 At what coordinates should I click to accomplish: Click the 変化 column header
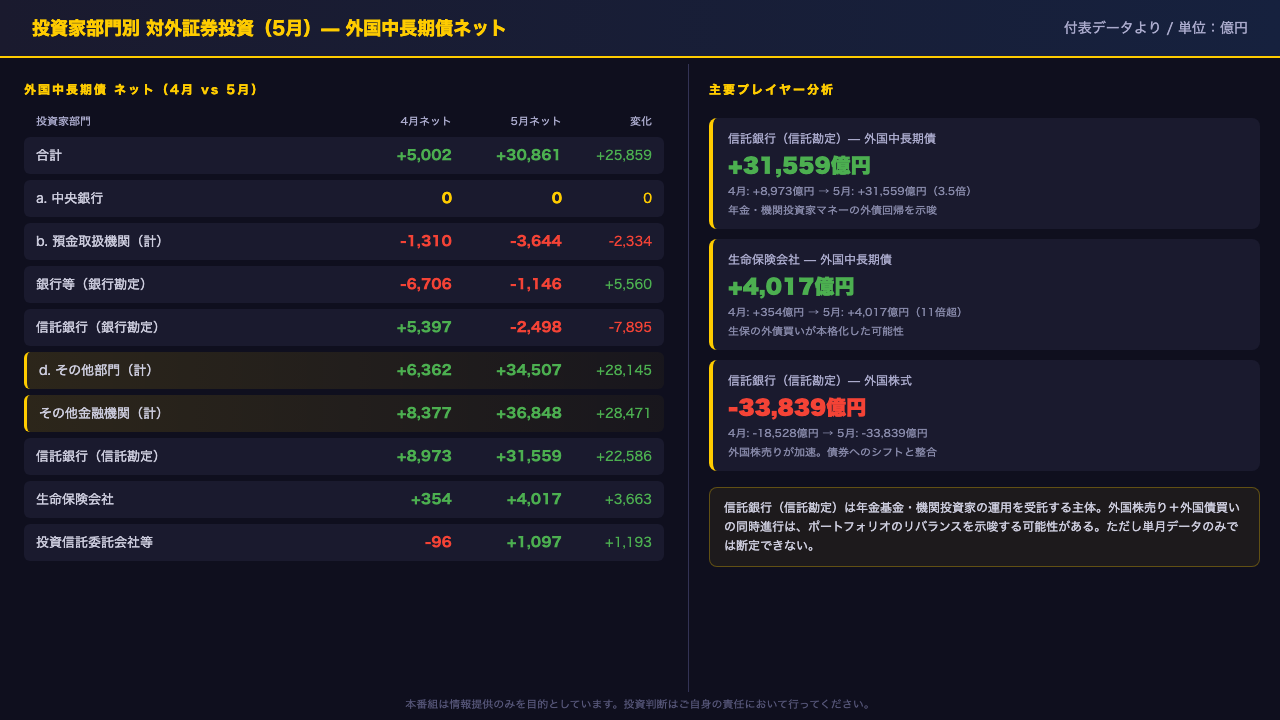click(641, 122)
